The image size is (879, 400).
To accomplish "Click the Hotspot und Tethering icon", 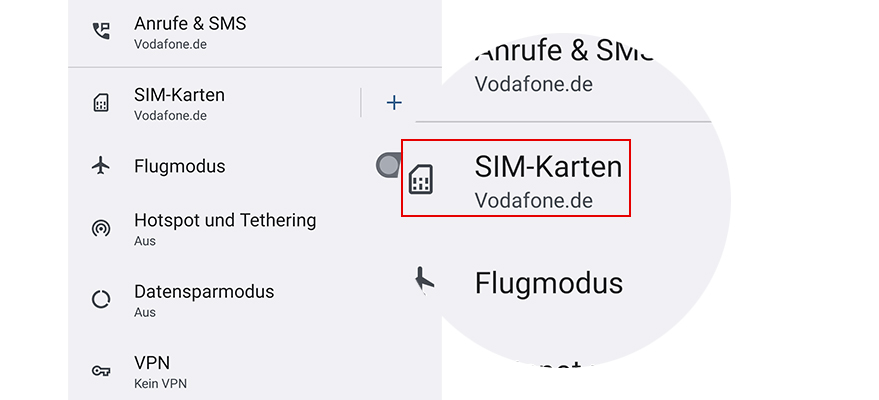I will point(100,229).
